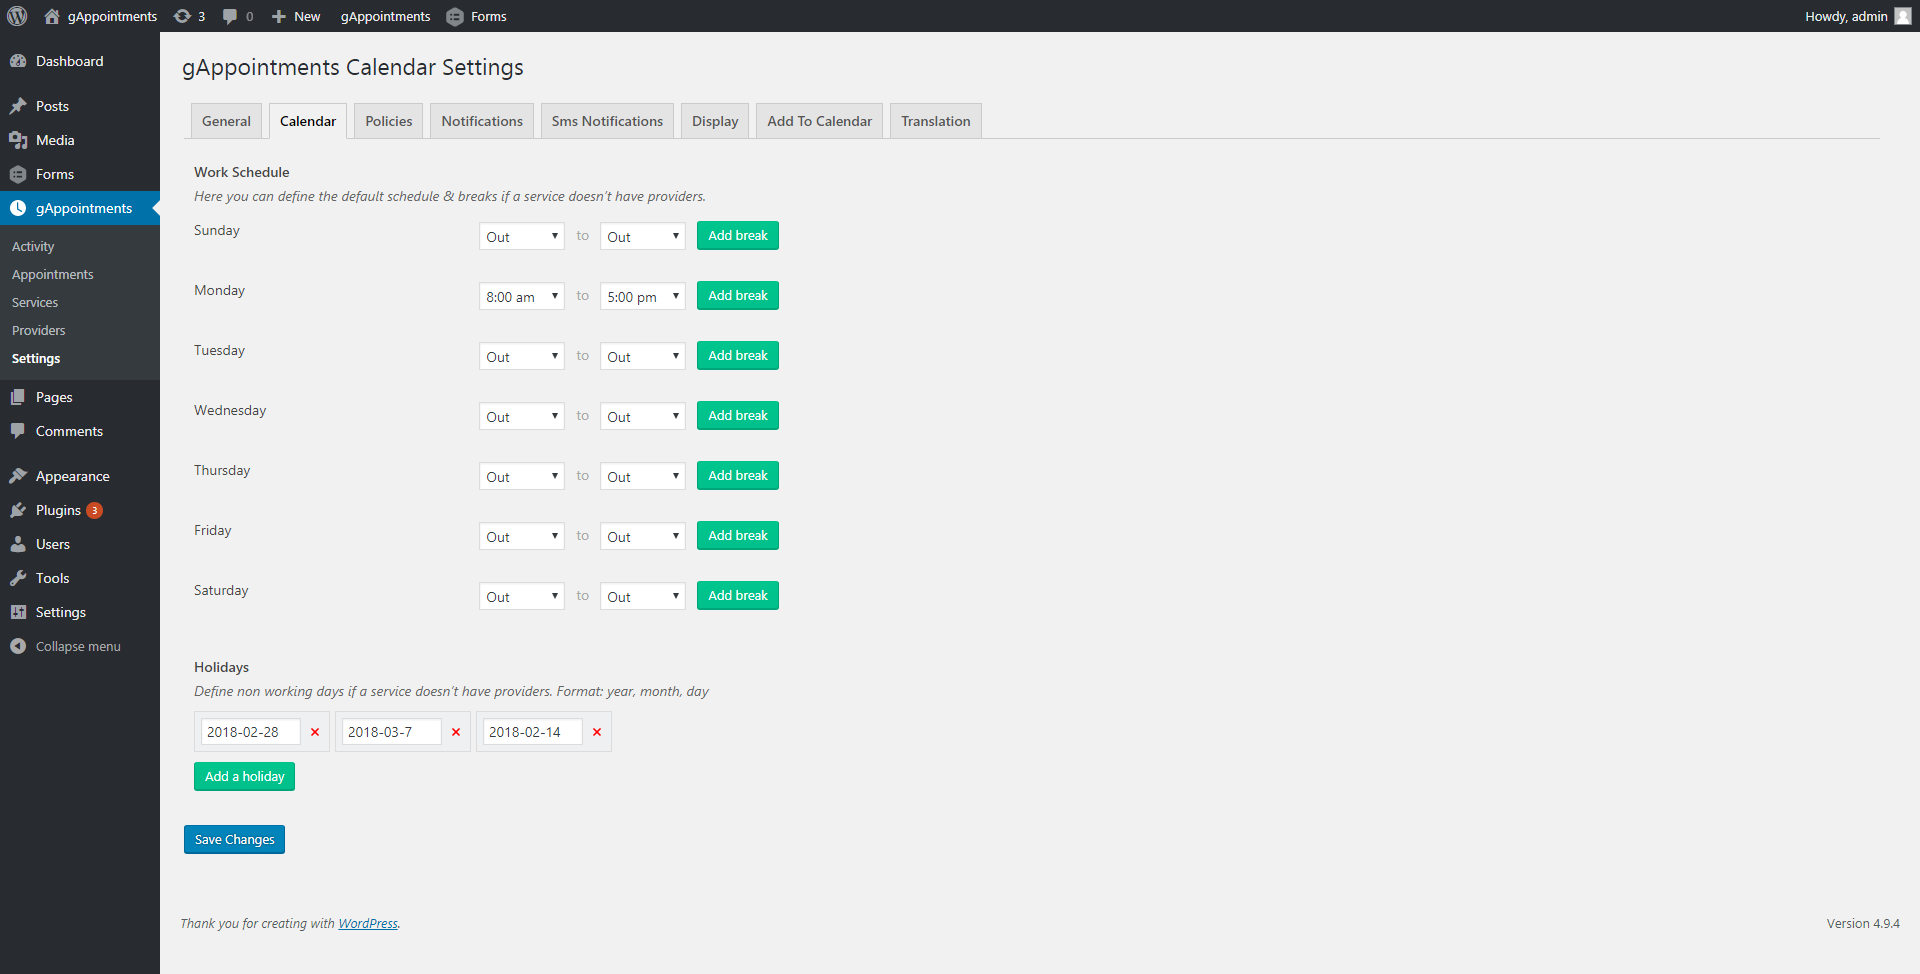Remove holiday 2018-02-14 with red X
This screenshot has height=974, width=1920.
(597, 732)
